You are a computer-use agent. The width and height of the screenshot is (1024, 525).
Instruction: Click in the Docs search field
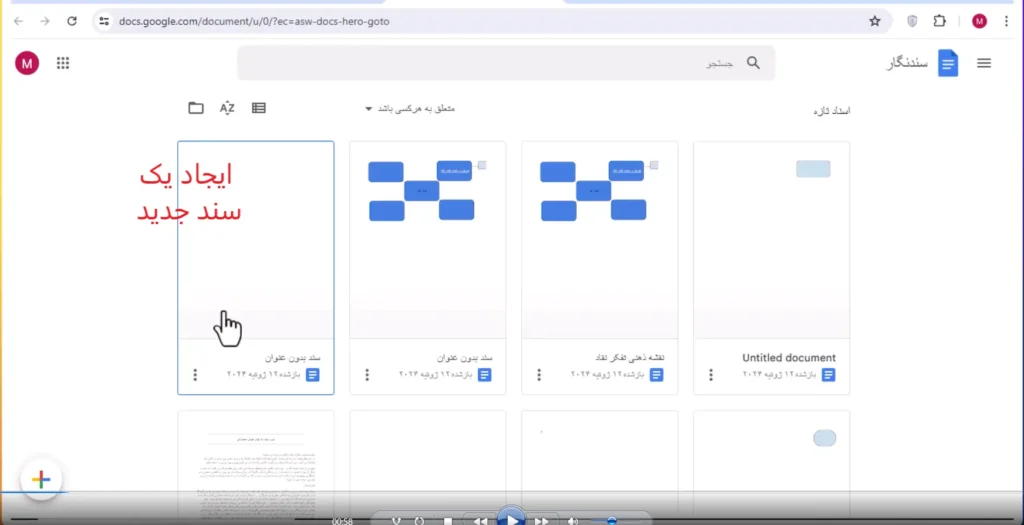click(505, 63)
